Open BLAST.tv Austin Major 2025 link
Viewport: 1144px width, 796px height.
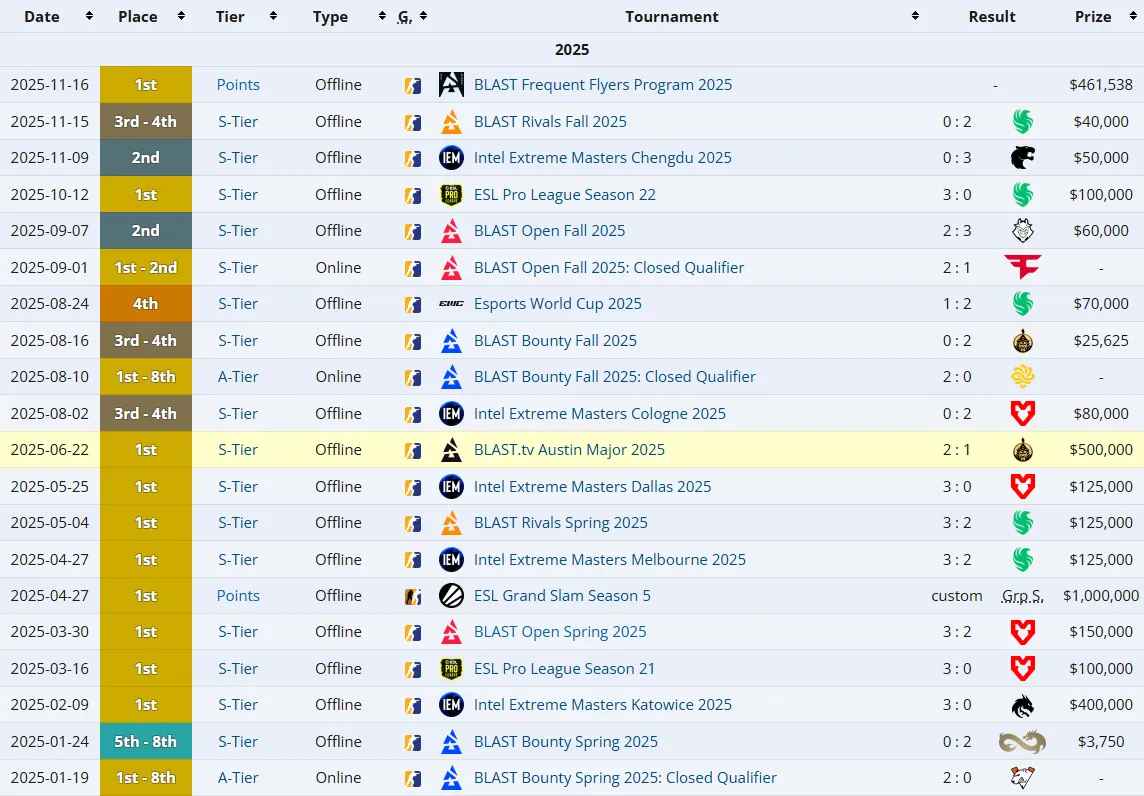[x=569, y=449]
